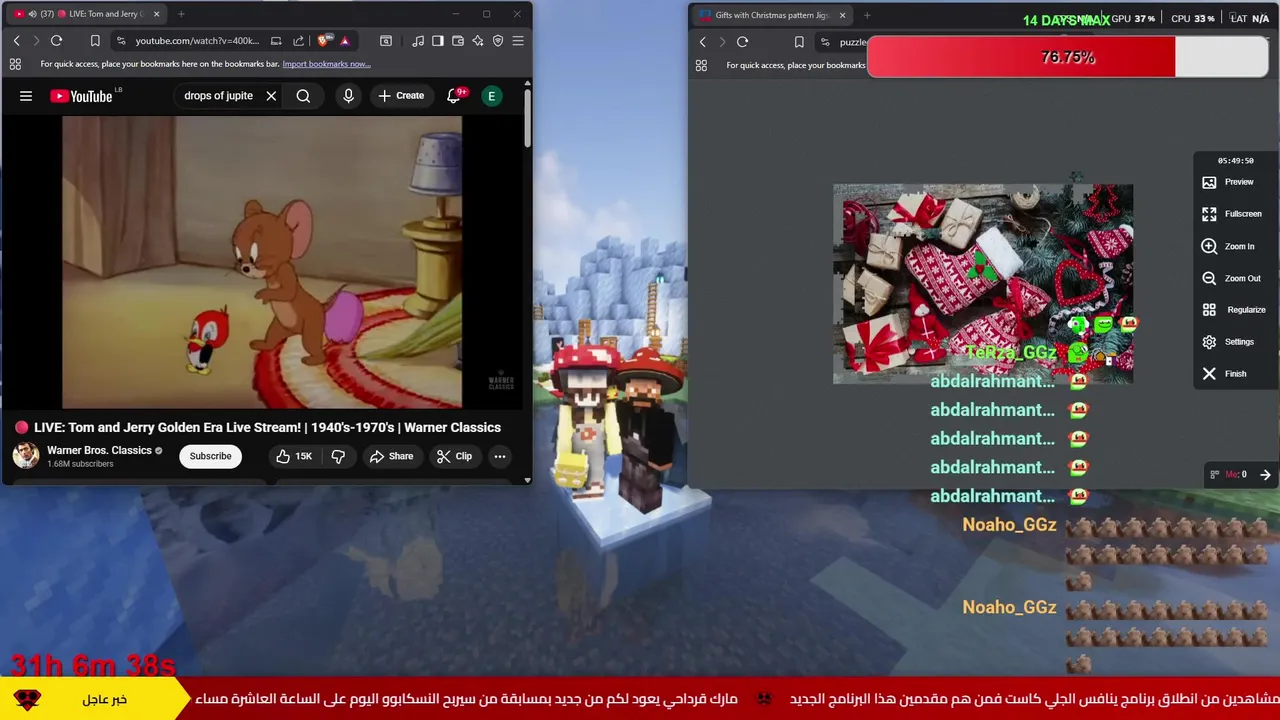Zoom Out on the jigsaw puzzle
This screenshot has height=720, width=1280.
1231,278
